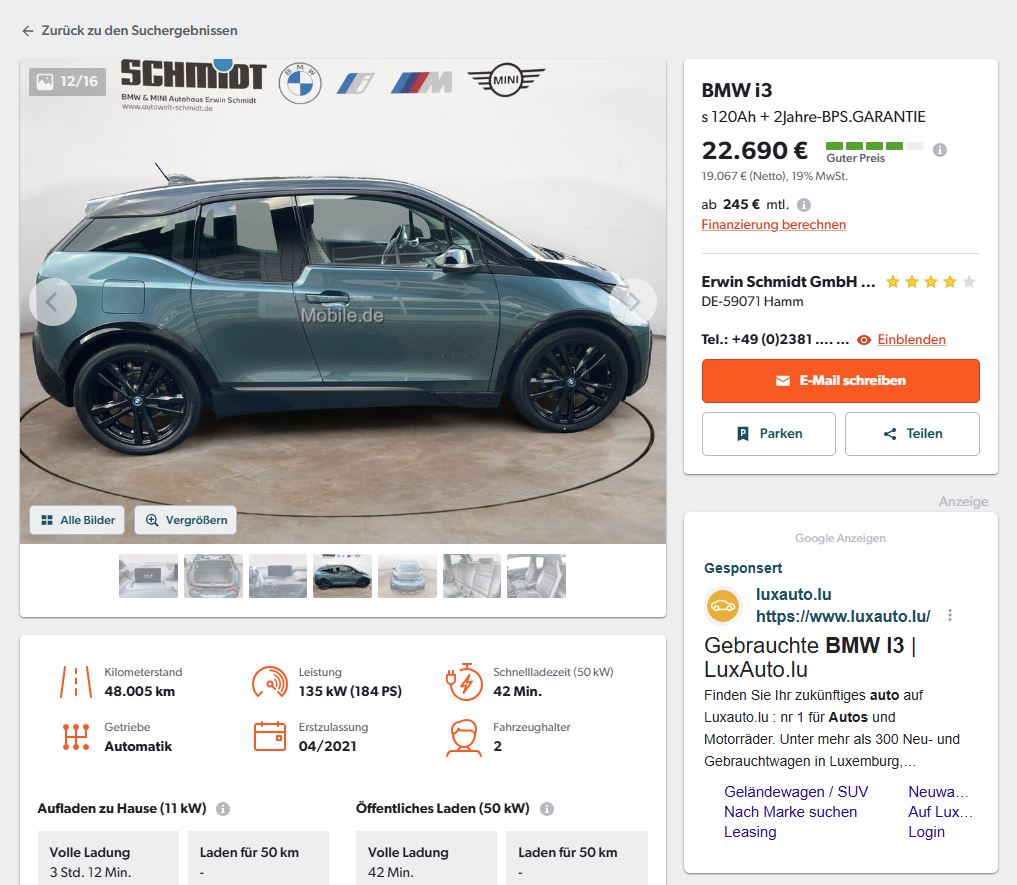Show next car photo with right arrow
Image resolution: width=1017 pixels, height=885 pixels.
click(x=632, y=301)
